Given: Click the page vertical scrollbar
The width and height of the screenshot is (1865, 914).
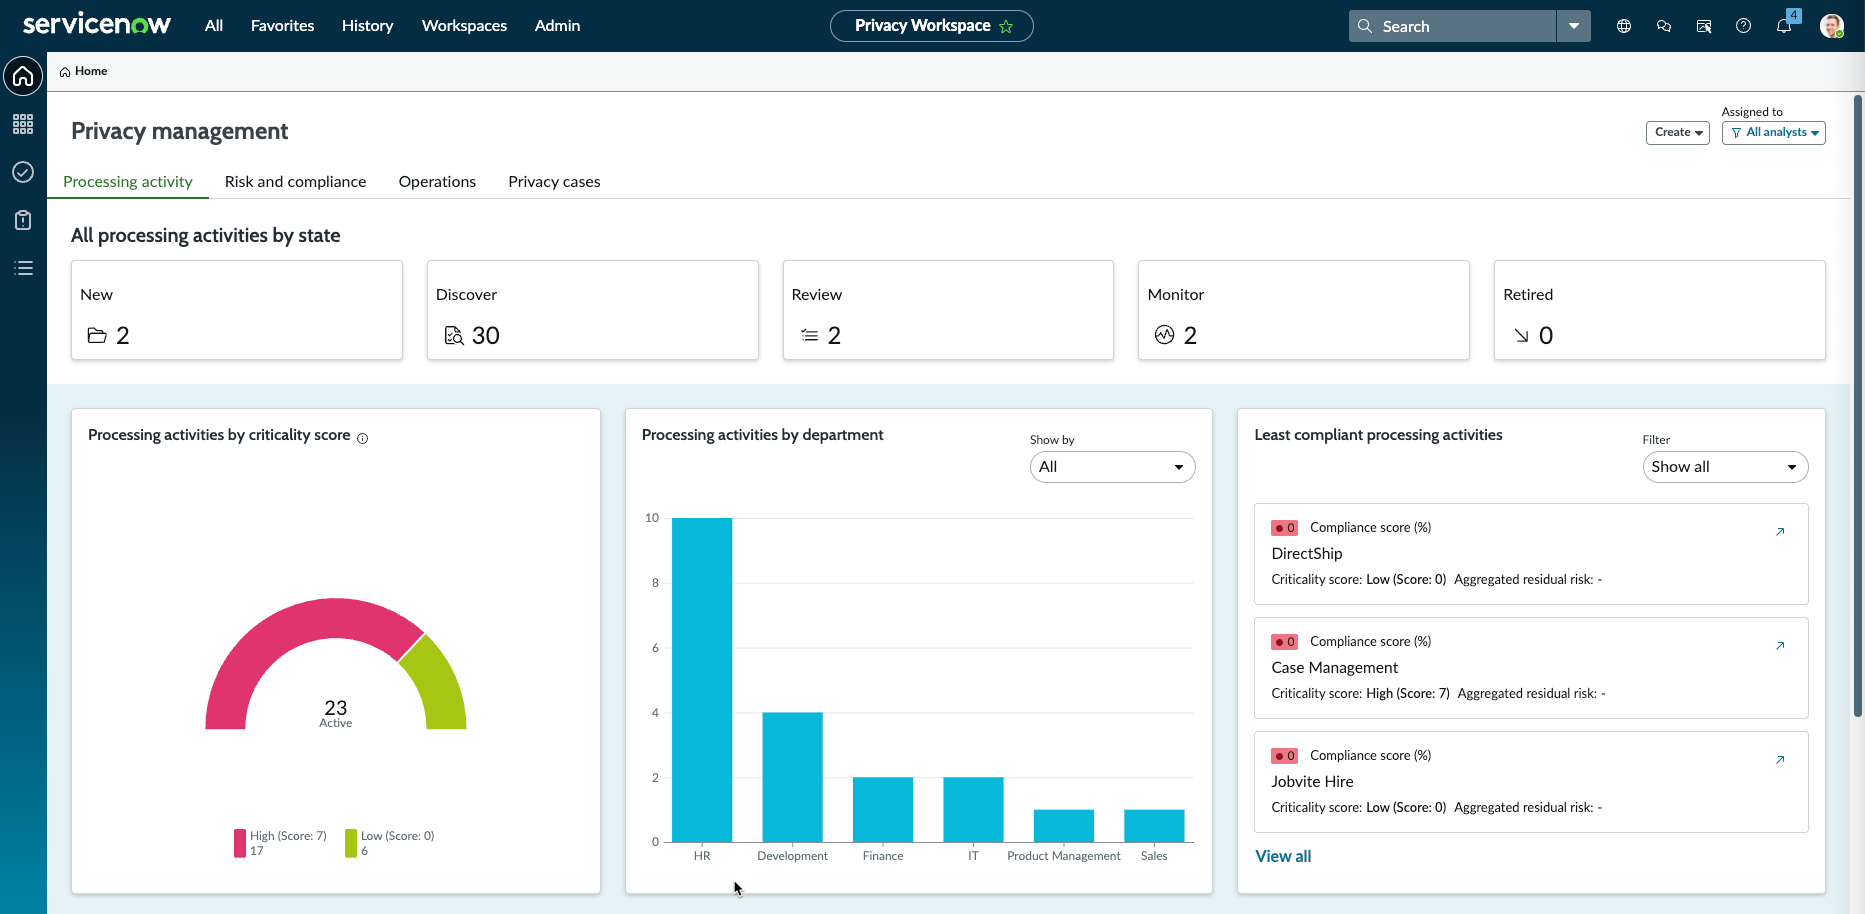Looking at the screenshot, I should pyautogui.click(x=1858, y=405).
